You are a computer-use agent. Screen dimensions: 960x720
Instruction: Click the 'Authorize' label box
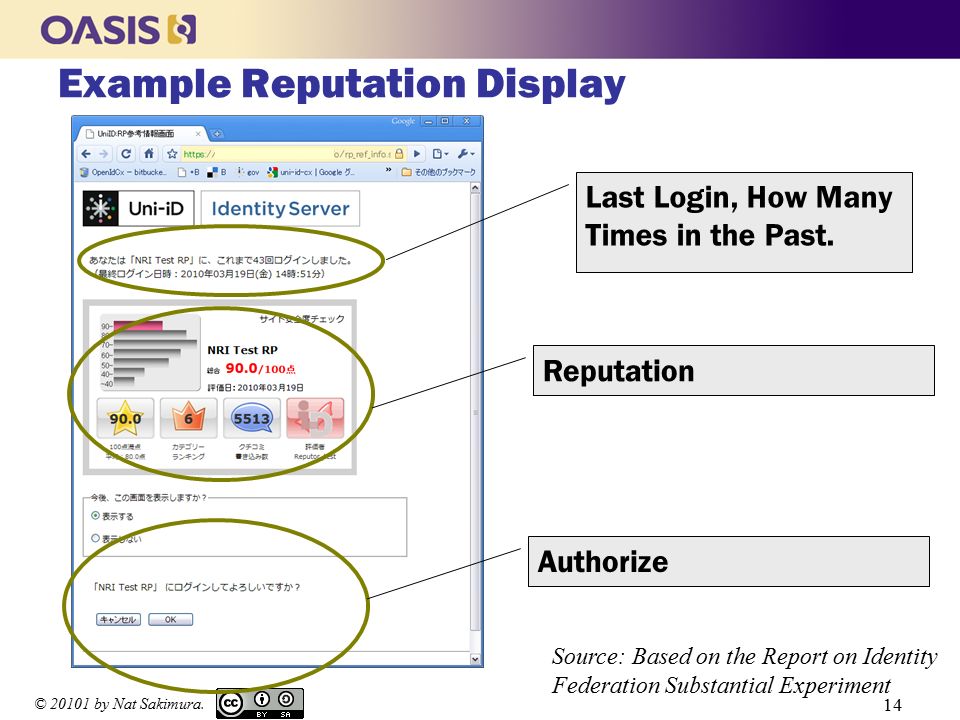pyautogui.click(x=729, y=561)
